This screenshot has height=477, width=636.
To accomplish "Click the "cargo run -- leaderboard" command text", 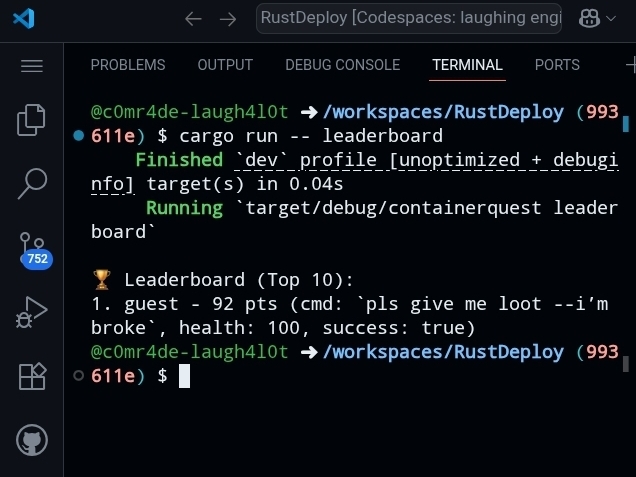I will 311,136.
